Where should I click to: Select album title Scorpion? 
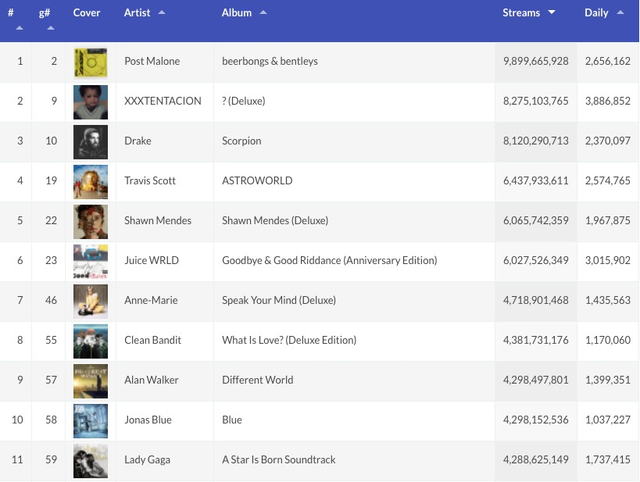(x=242, y=141)
